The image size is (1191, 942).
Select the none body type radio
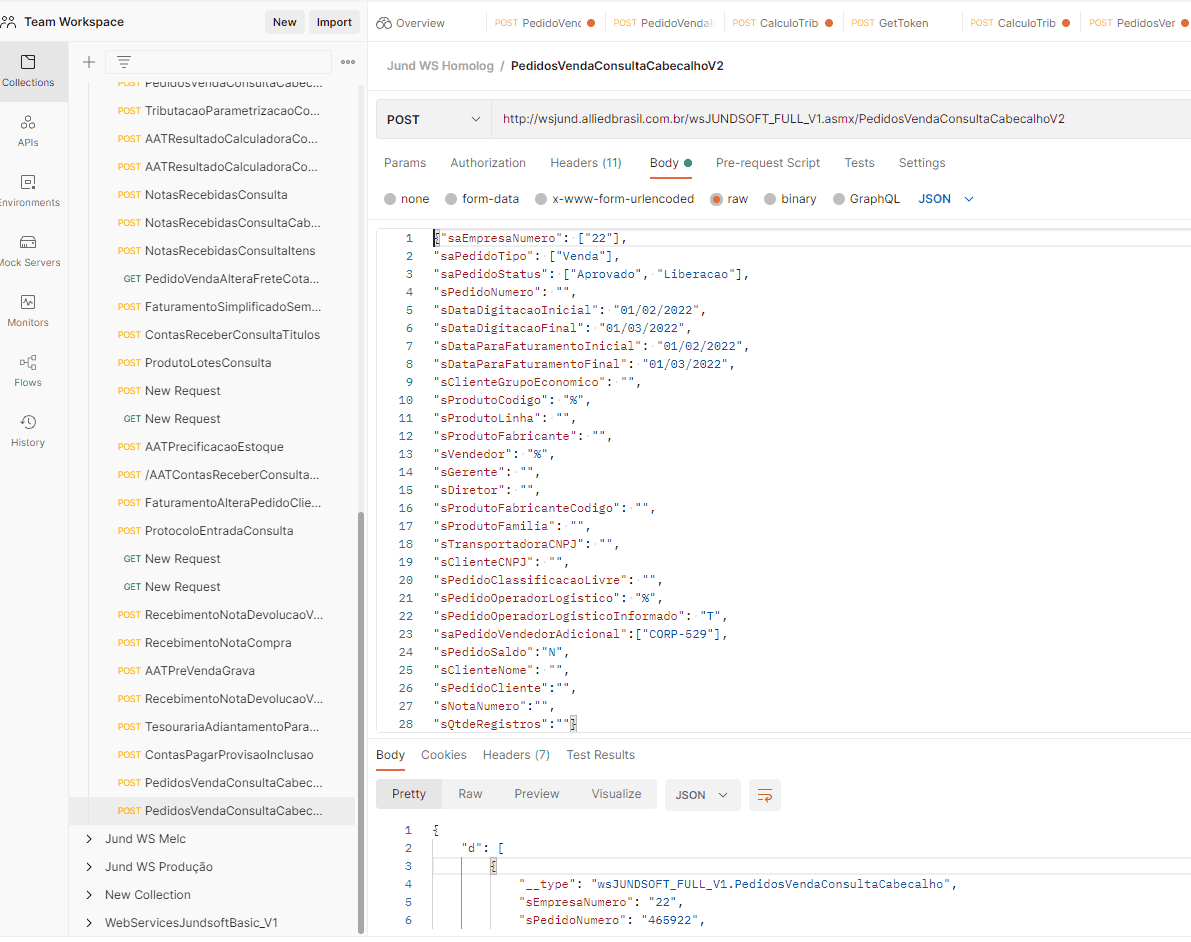click(x=391, y=199)
